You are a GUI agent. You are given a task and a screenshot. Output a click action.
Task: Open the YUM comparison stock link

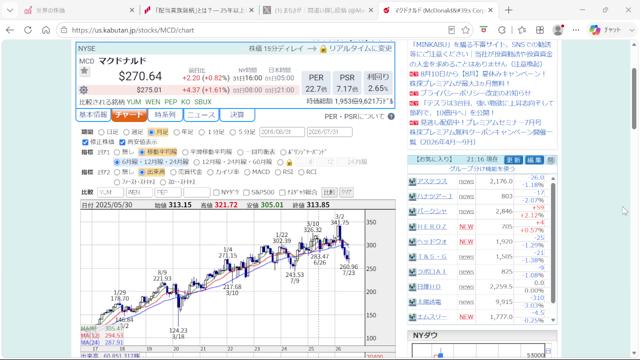(x=134, y=102)
